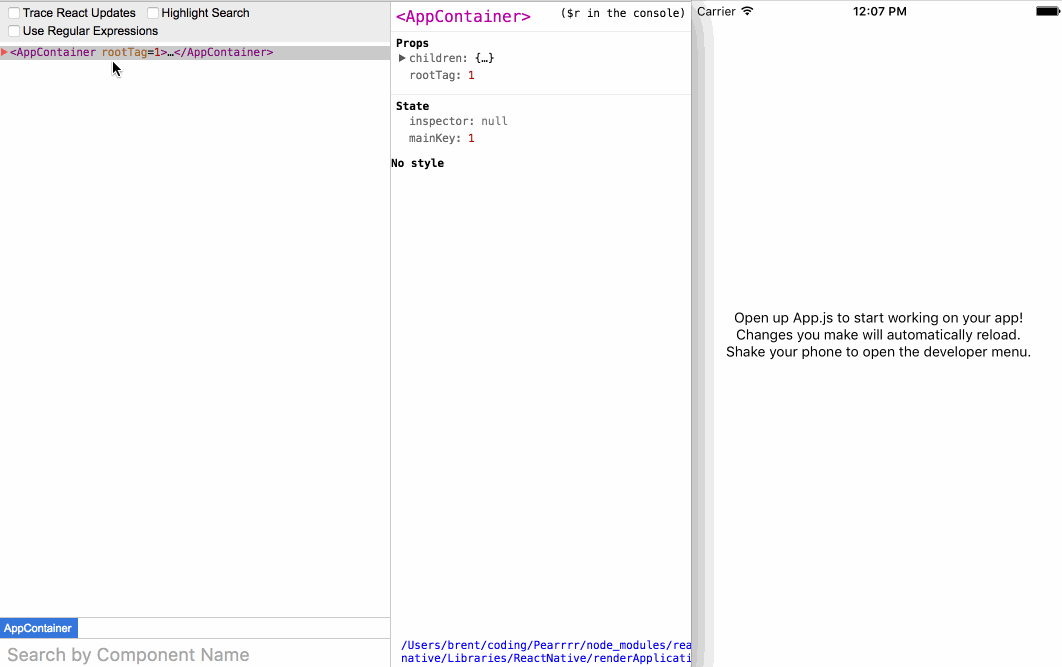Screen dimensions: 1062x667
Task: Turn on Use Regular Expressions
Action: (13, 31)
